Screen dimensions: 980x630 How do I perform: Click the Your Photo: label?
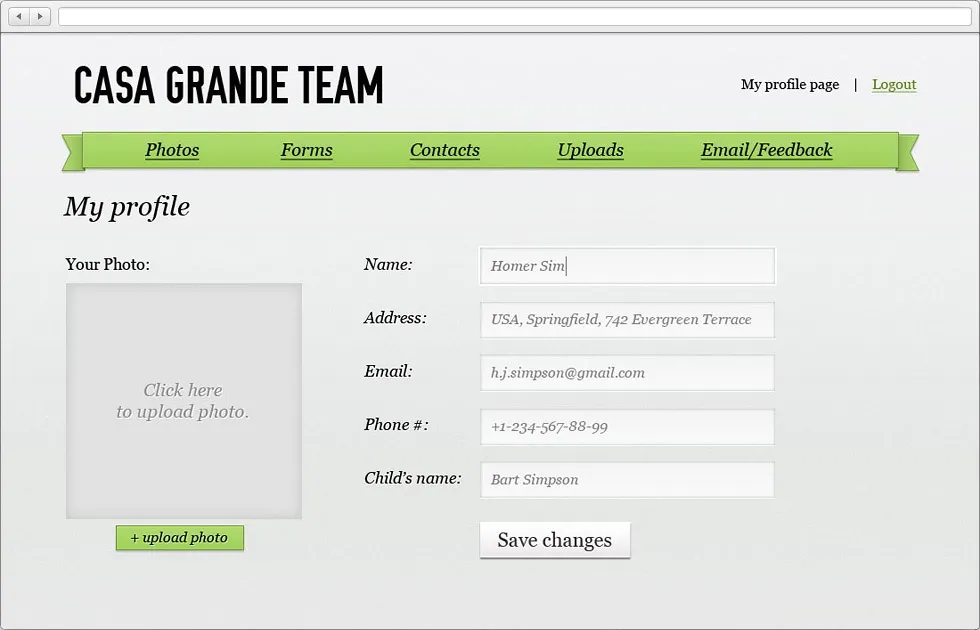coord(108,264)
